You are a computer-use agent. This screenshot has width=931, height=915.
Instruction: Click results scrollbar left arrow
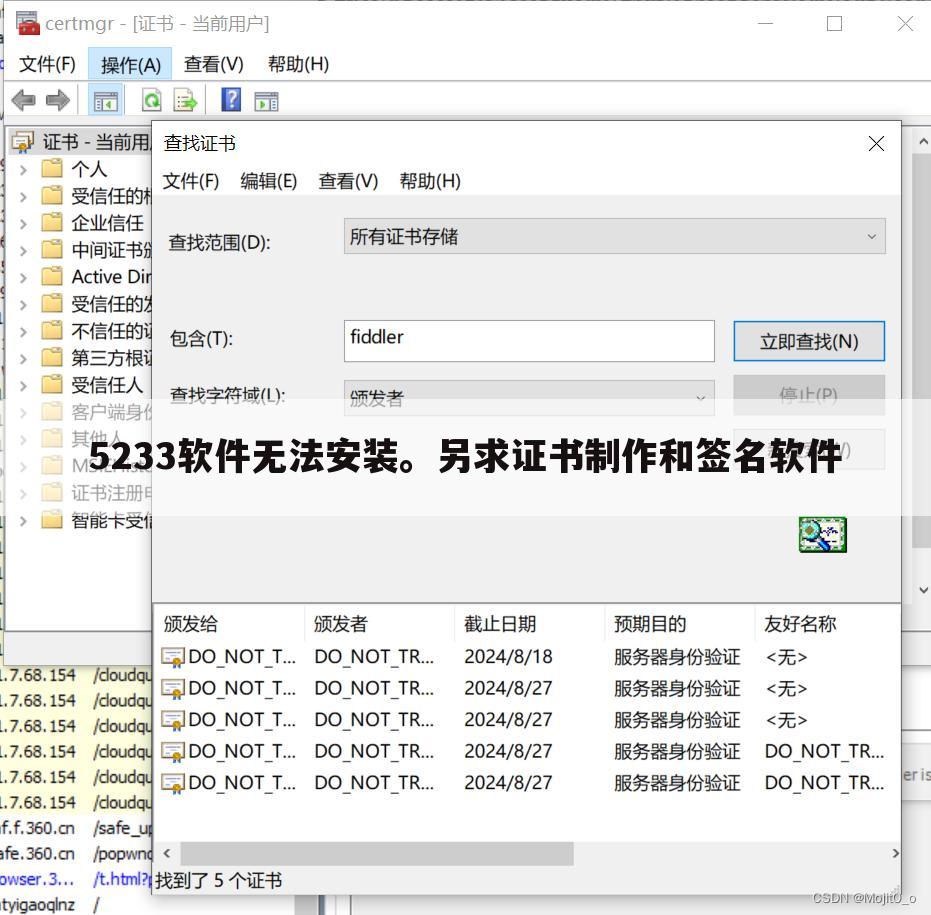[x=167, y=853]
